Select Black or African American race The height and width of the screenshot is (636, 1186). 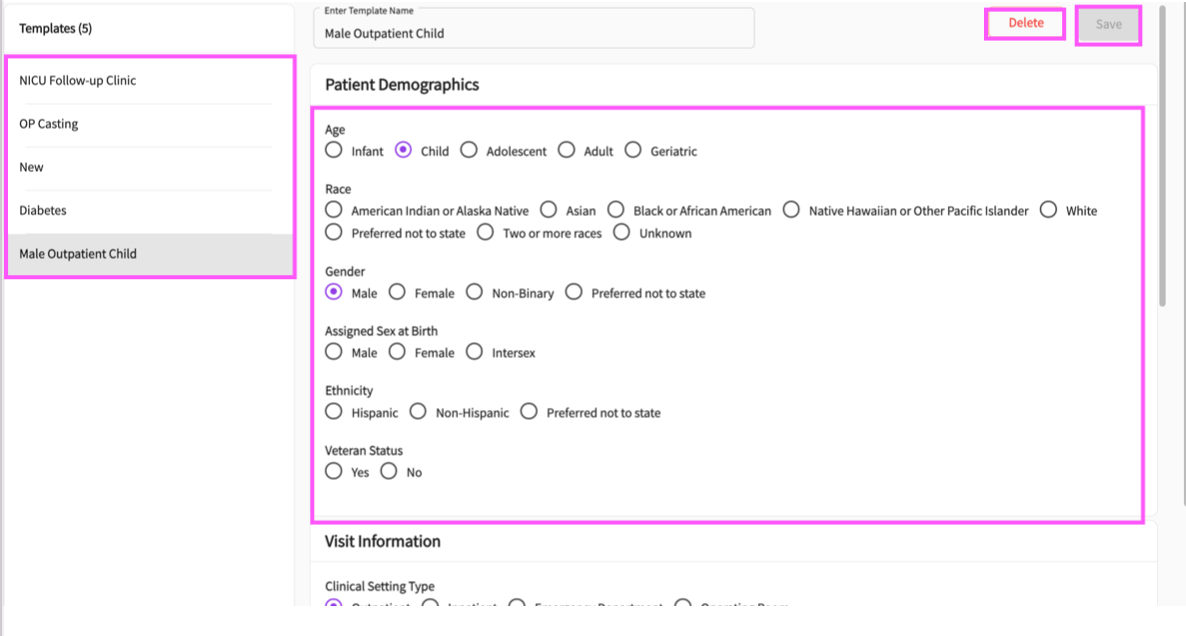pyautogui.click(x=615, y=210)
